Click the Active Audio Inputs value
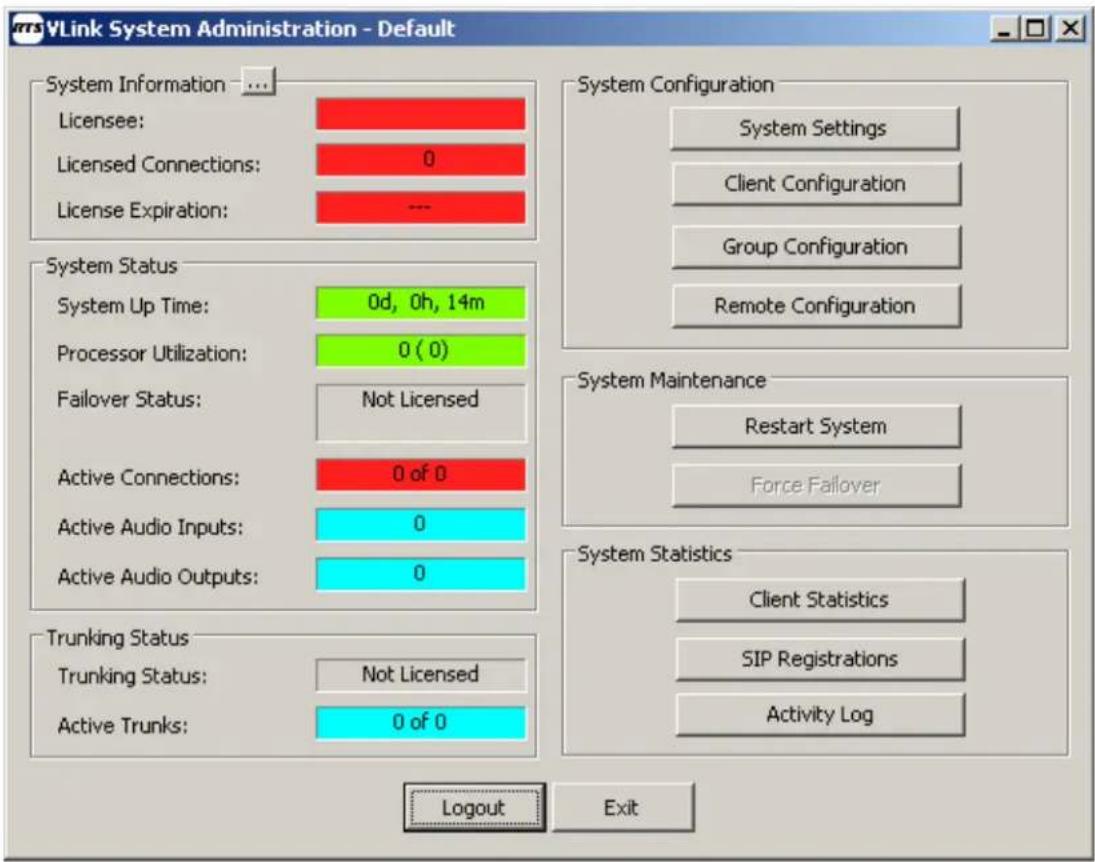Screen dimensions: 1095x862 (420, 525)
